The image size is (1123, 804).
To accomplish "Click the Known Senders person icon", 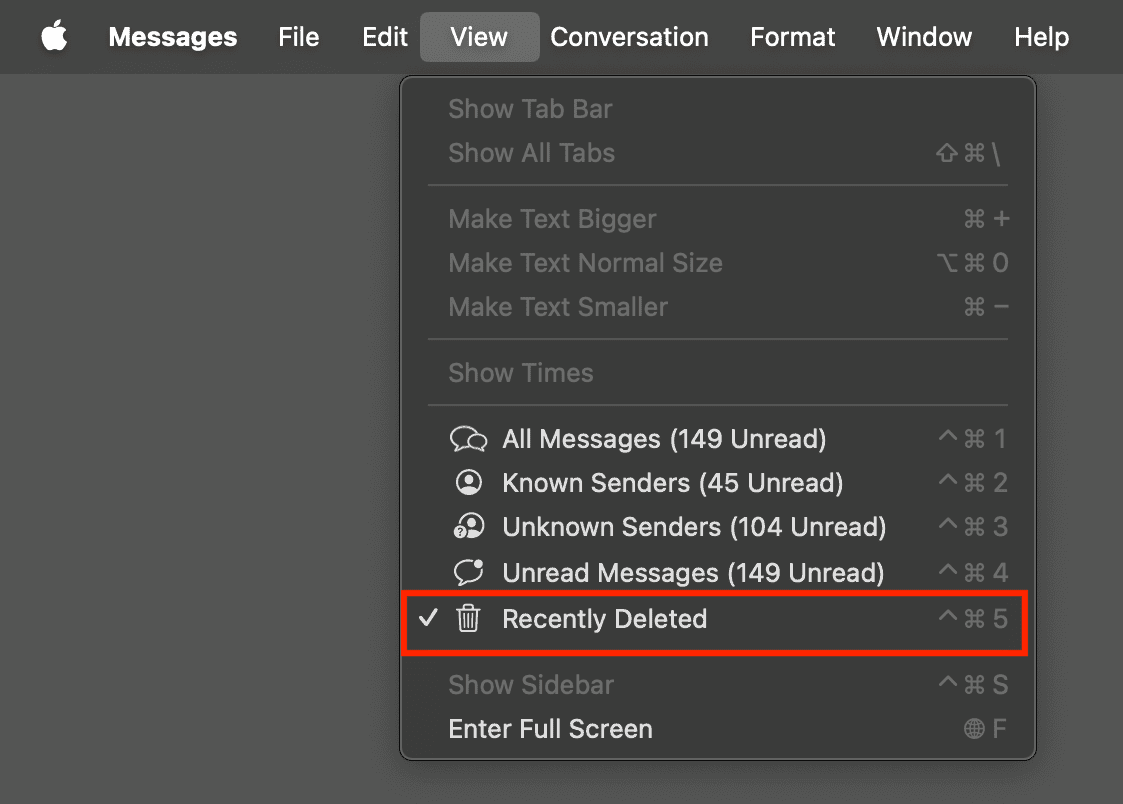I will click(468, 483).
